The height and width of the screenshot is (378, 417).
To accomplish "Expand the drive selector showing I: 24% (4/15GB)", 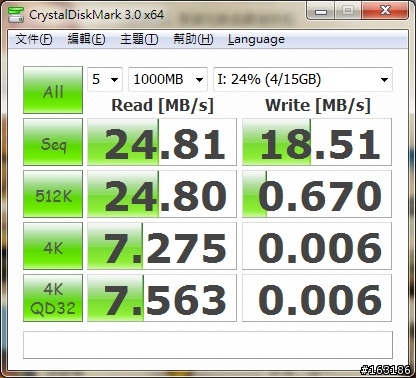I will coord(303,79).
